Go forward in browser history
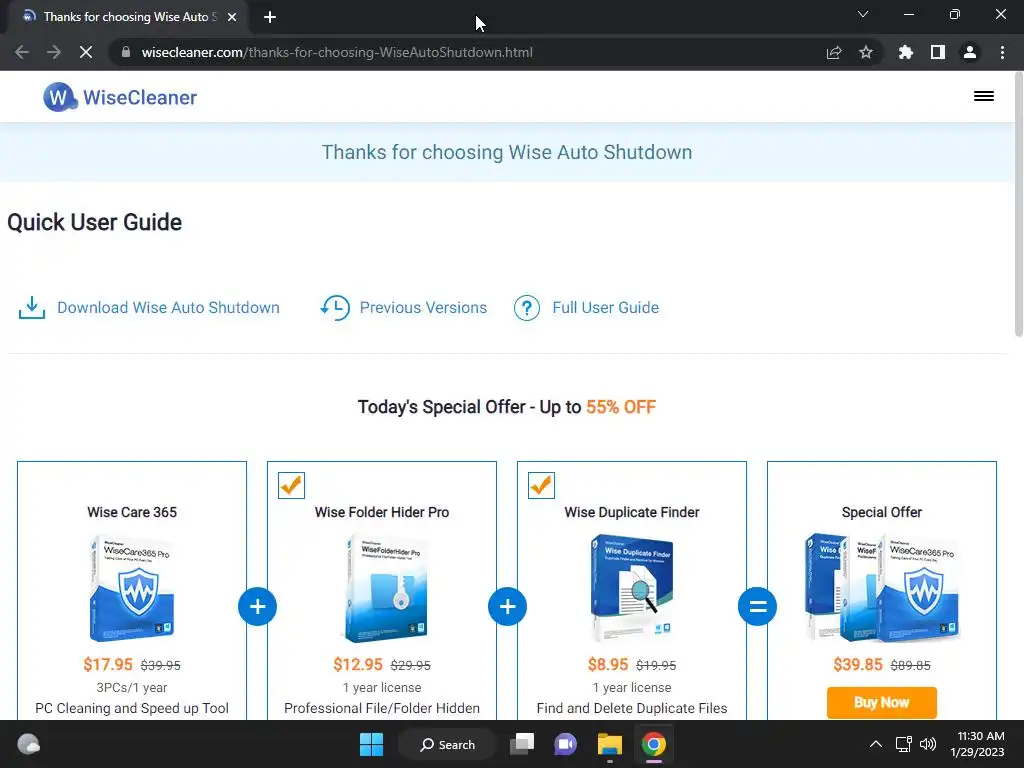Screen dimensions: 1024x768 pyautogui.click(x=54, y=52)
